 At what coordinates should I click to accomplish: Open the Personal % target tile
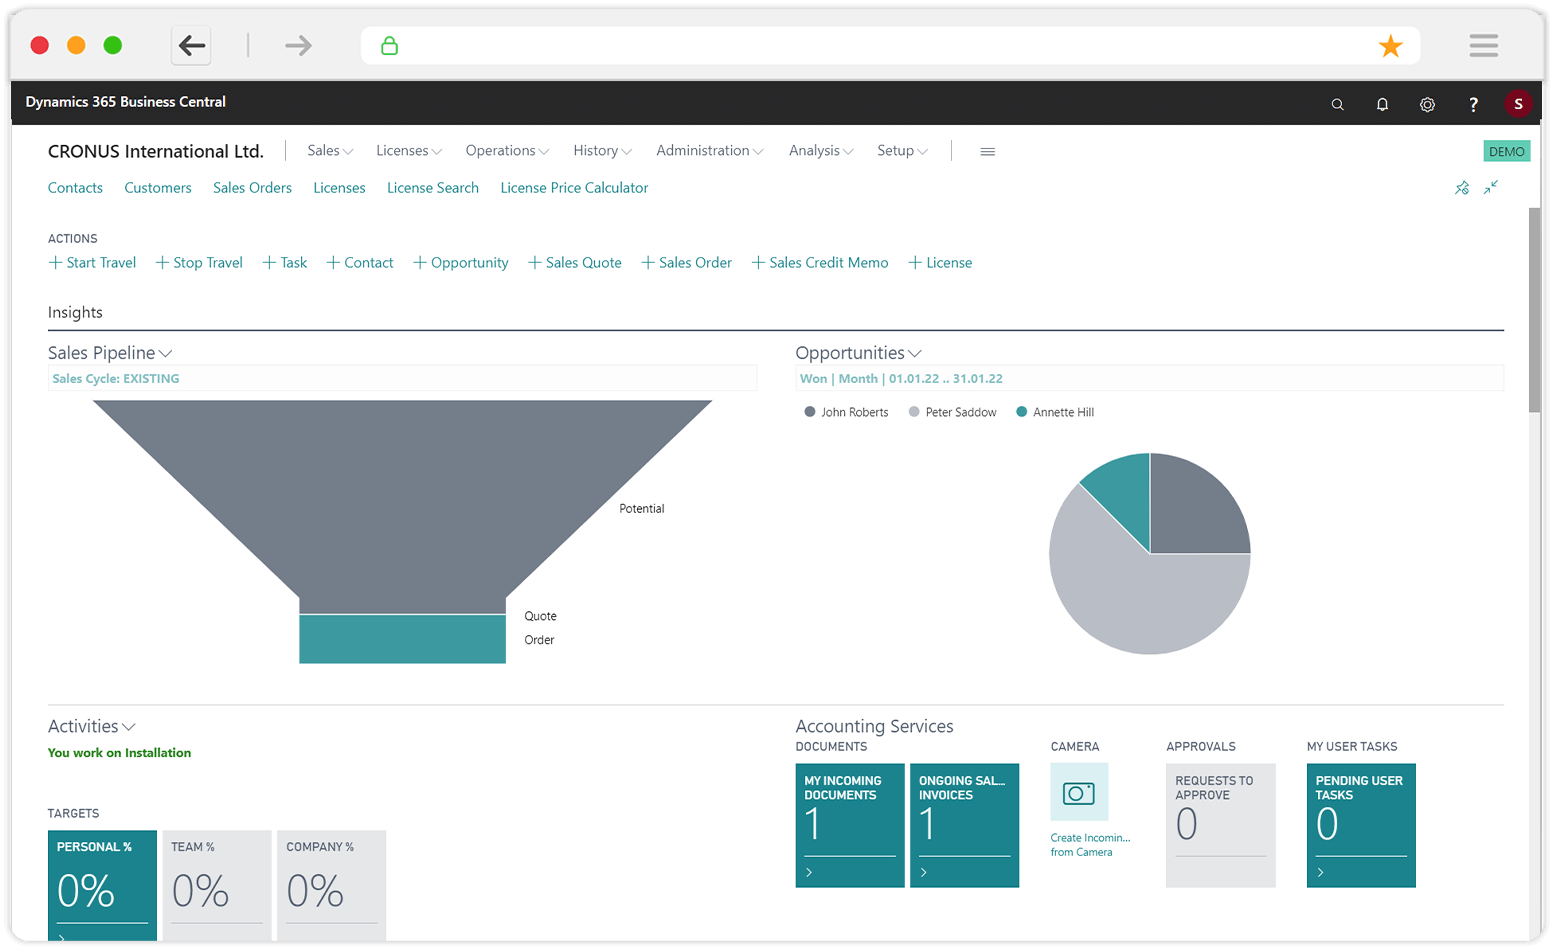(102, 886)
